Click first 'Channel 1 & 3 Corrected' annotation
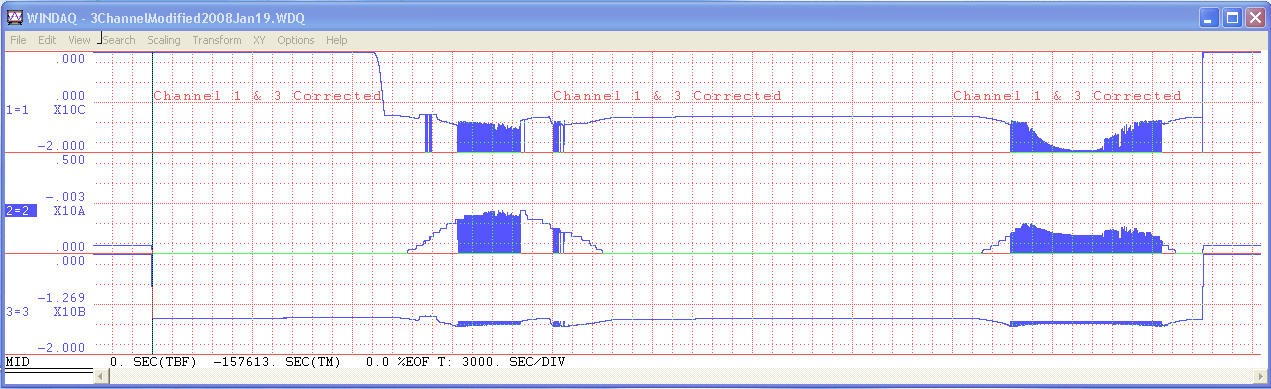1271x389 pixels. [267, 96]
